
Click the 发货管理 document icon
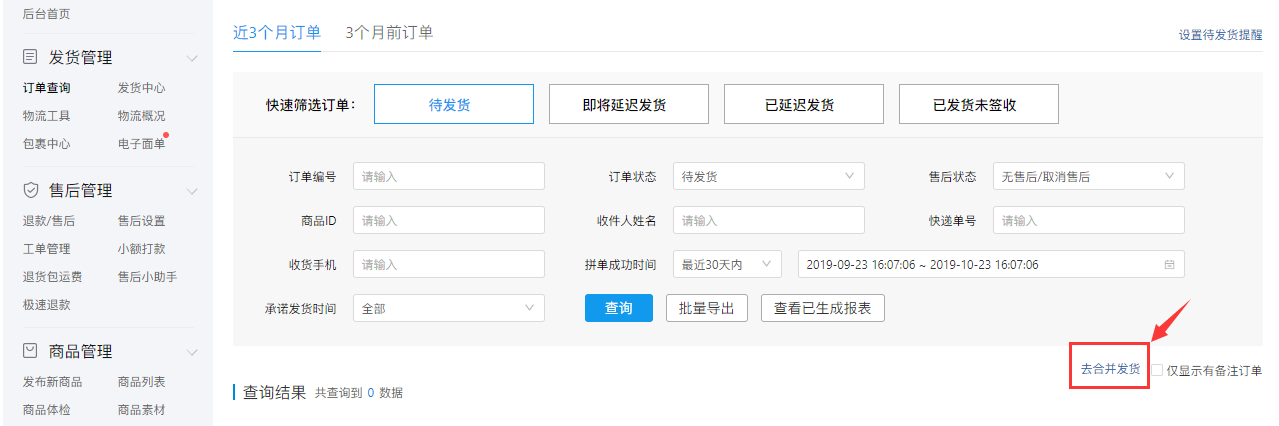[x=31, y=57]
